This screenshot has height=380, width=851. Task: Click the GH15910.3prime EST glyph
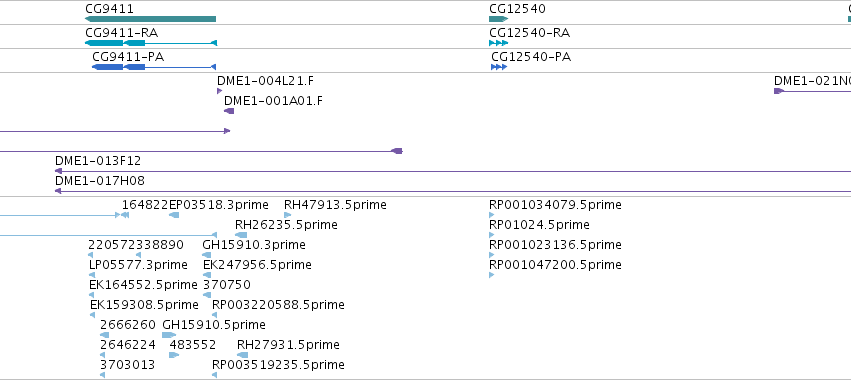point(206,255)
